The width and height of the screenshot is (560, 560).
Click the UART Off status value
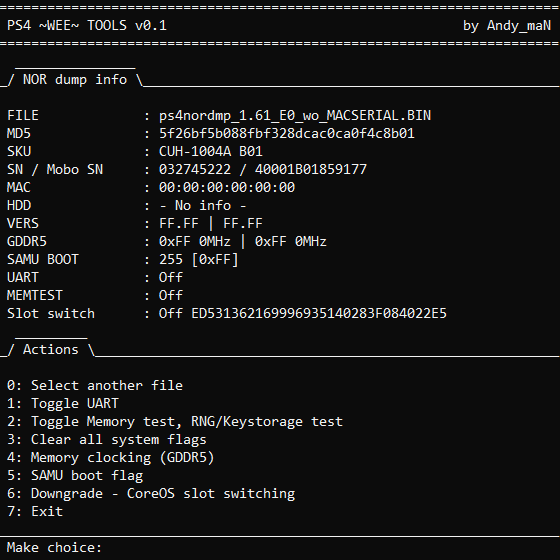point(171,278)
